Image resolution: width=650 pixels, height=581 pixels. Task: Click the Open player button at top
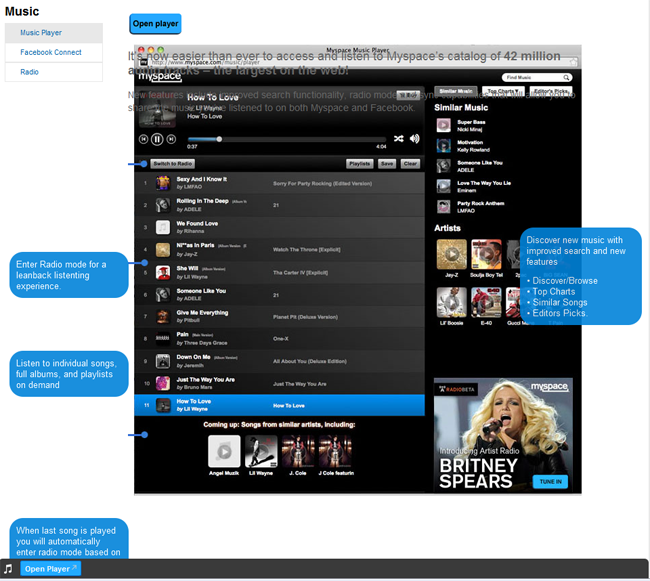[x=155, y=24]
